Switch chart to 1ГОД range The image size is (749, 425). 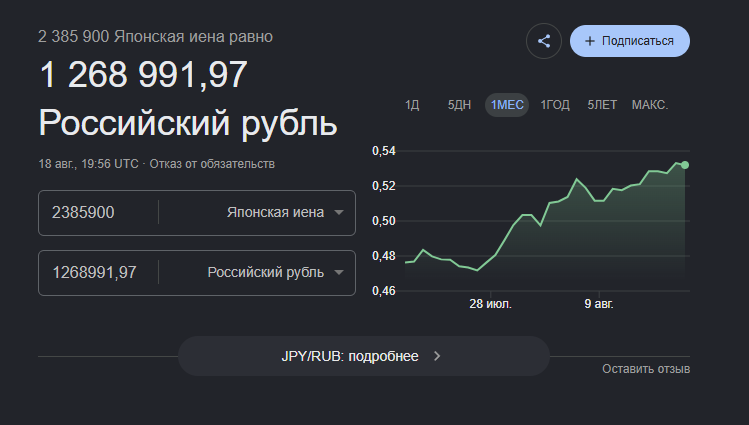[555, 105]
